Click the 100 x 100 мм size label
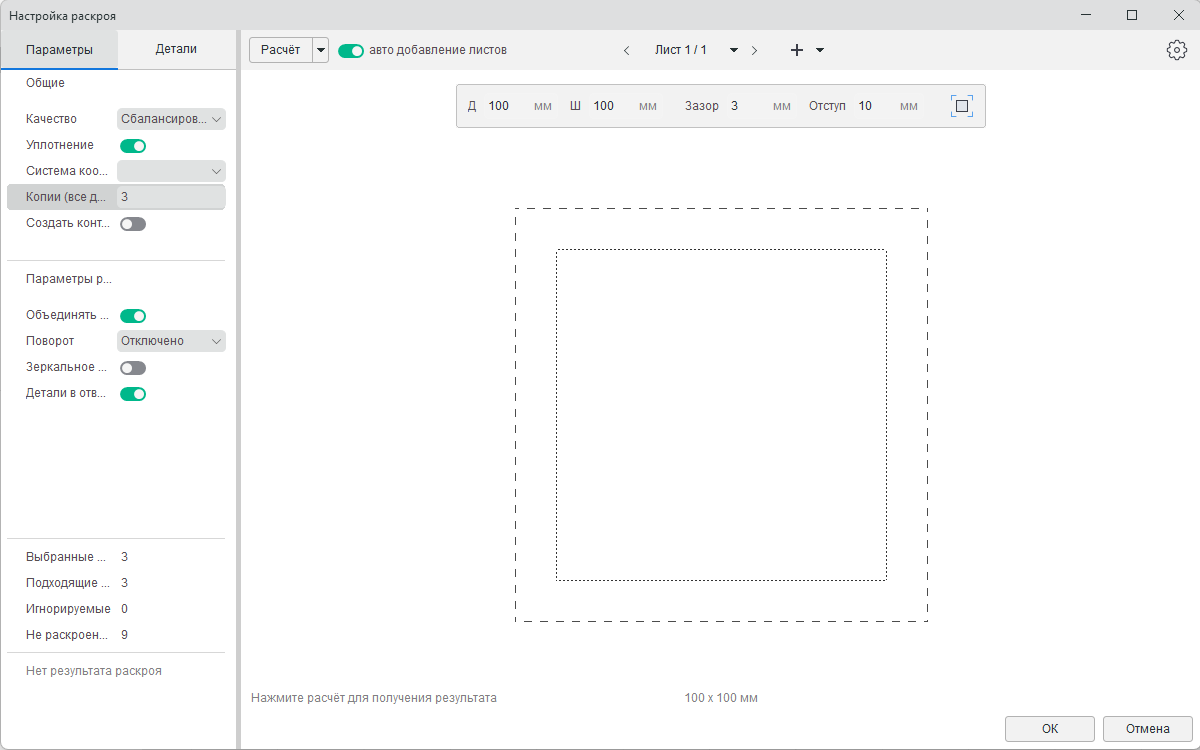The width and height of the screenshot is (1200, 750). 721,698
